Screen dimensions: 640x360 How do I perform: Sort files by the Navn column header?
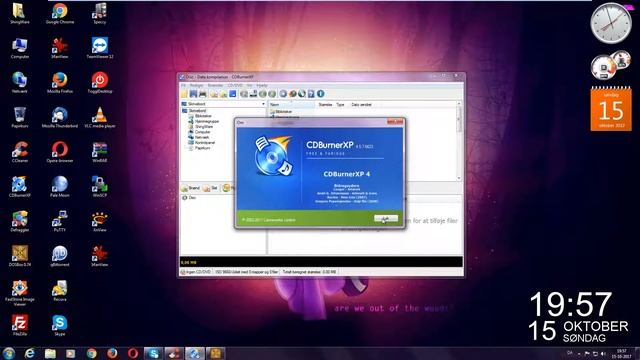click(x=291, y=104)
